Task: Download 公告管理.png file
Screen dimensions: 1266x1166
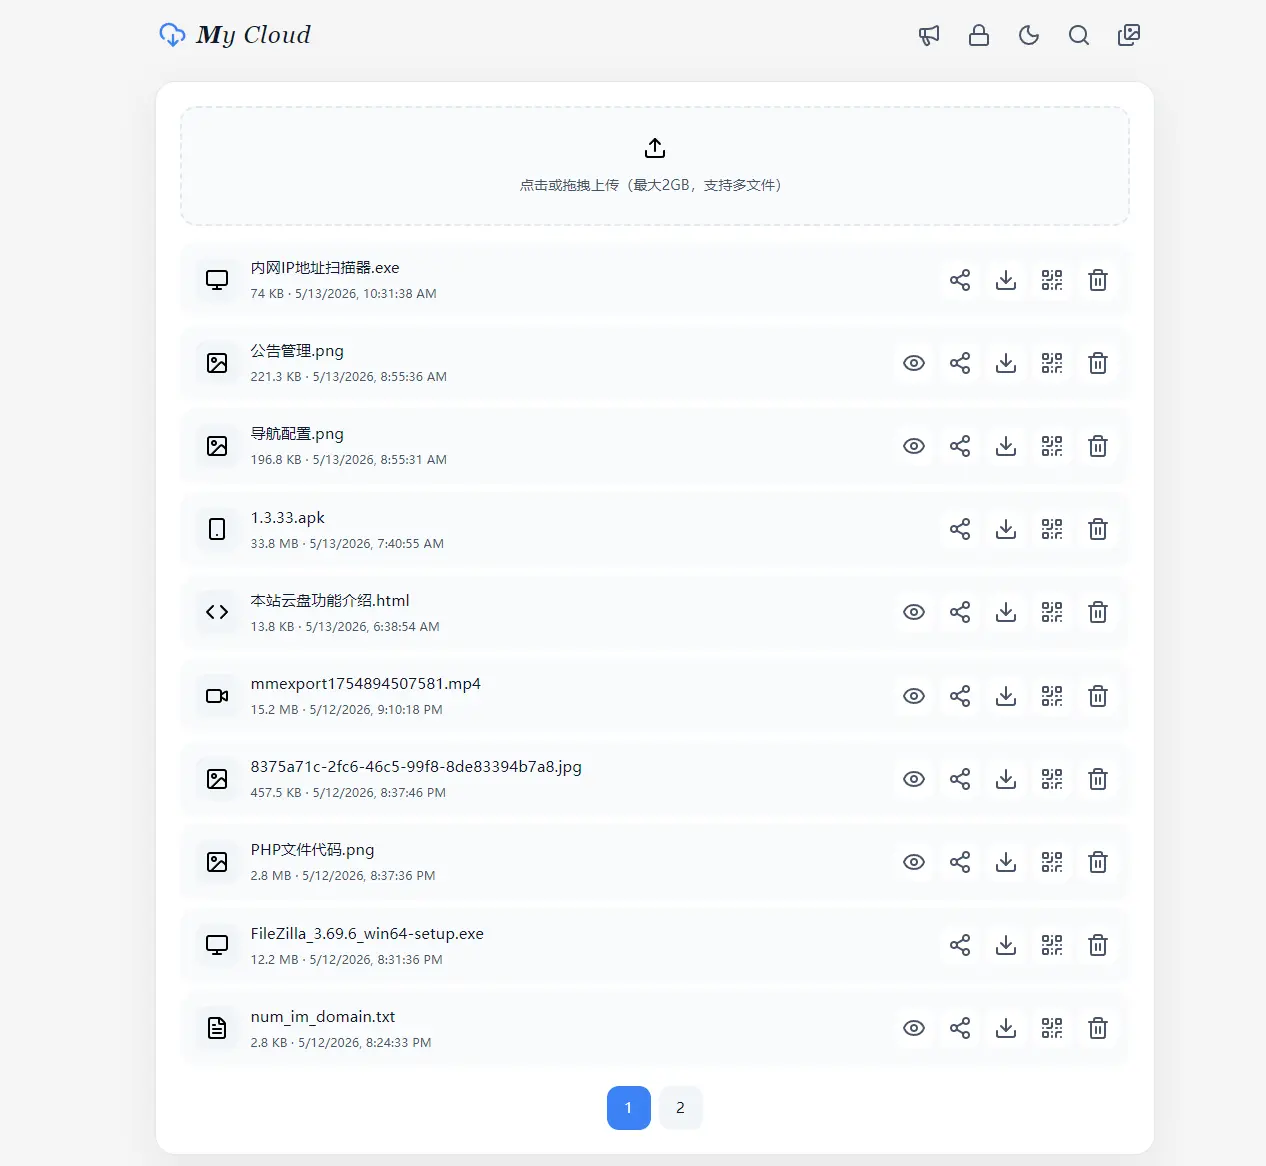Action: [1006, 363]
